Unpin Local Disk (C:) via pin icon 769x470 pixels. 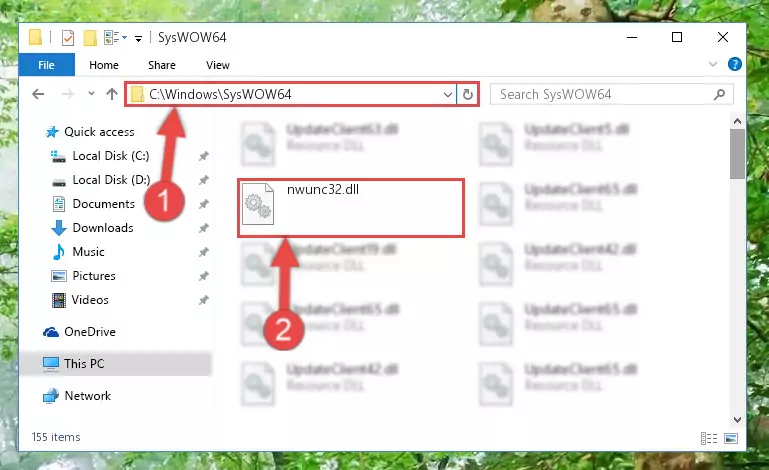click(204, 156)
